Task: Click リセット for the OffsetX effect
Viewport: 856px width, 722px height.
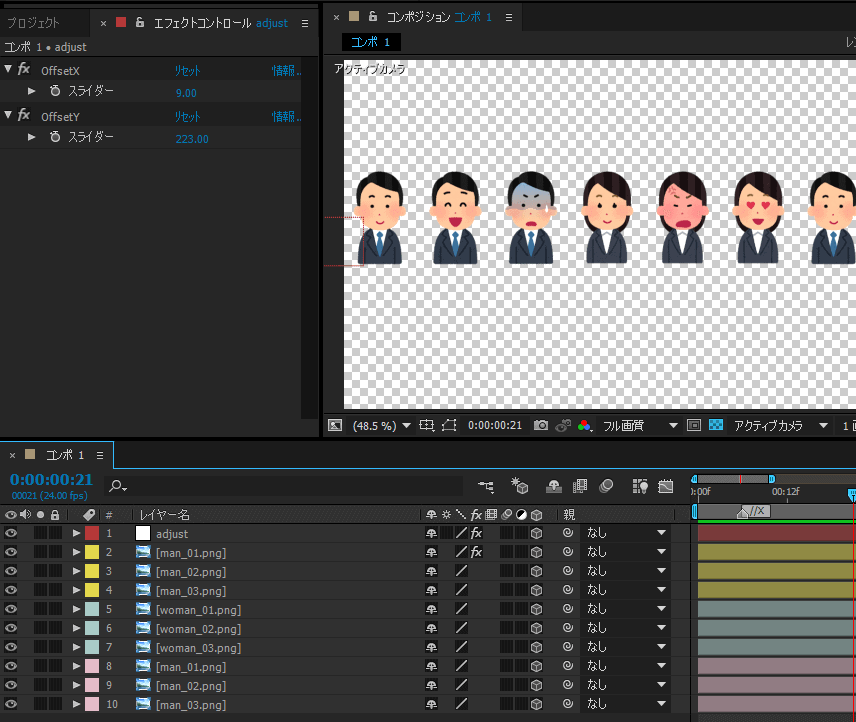Action: click(x=188, y=71)
